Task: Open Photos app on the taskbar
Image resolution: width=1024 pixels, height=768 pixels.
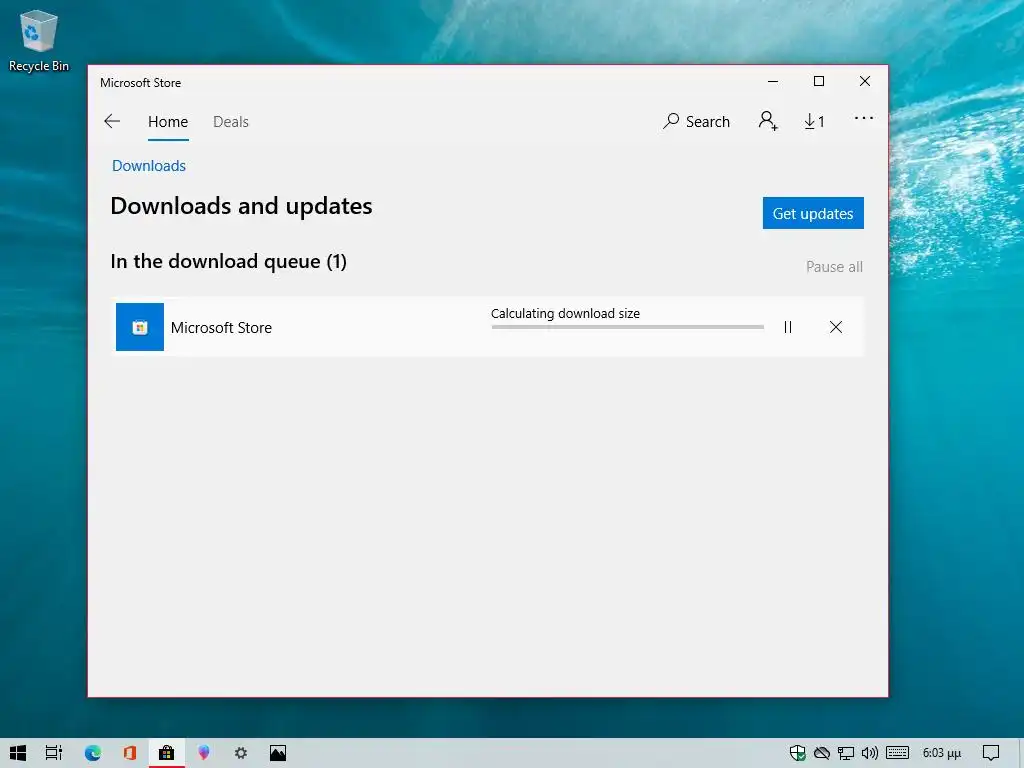Action: point(278,753)
